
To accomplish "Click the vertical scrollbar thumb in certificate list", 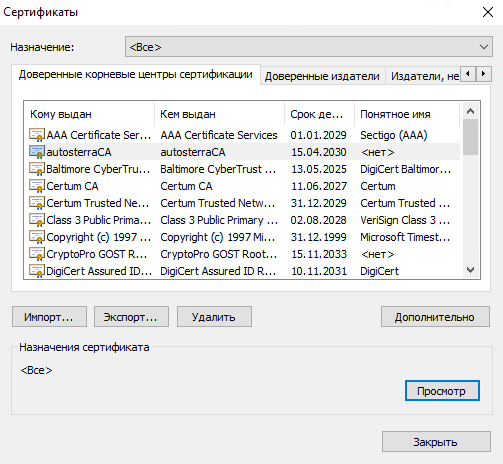I will 470,137.
